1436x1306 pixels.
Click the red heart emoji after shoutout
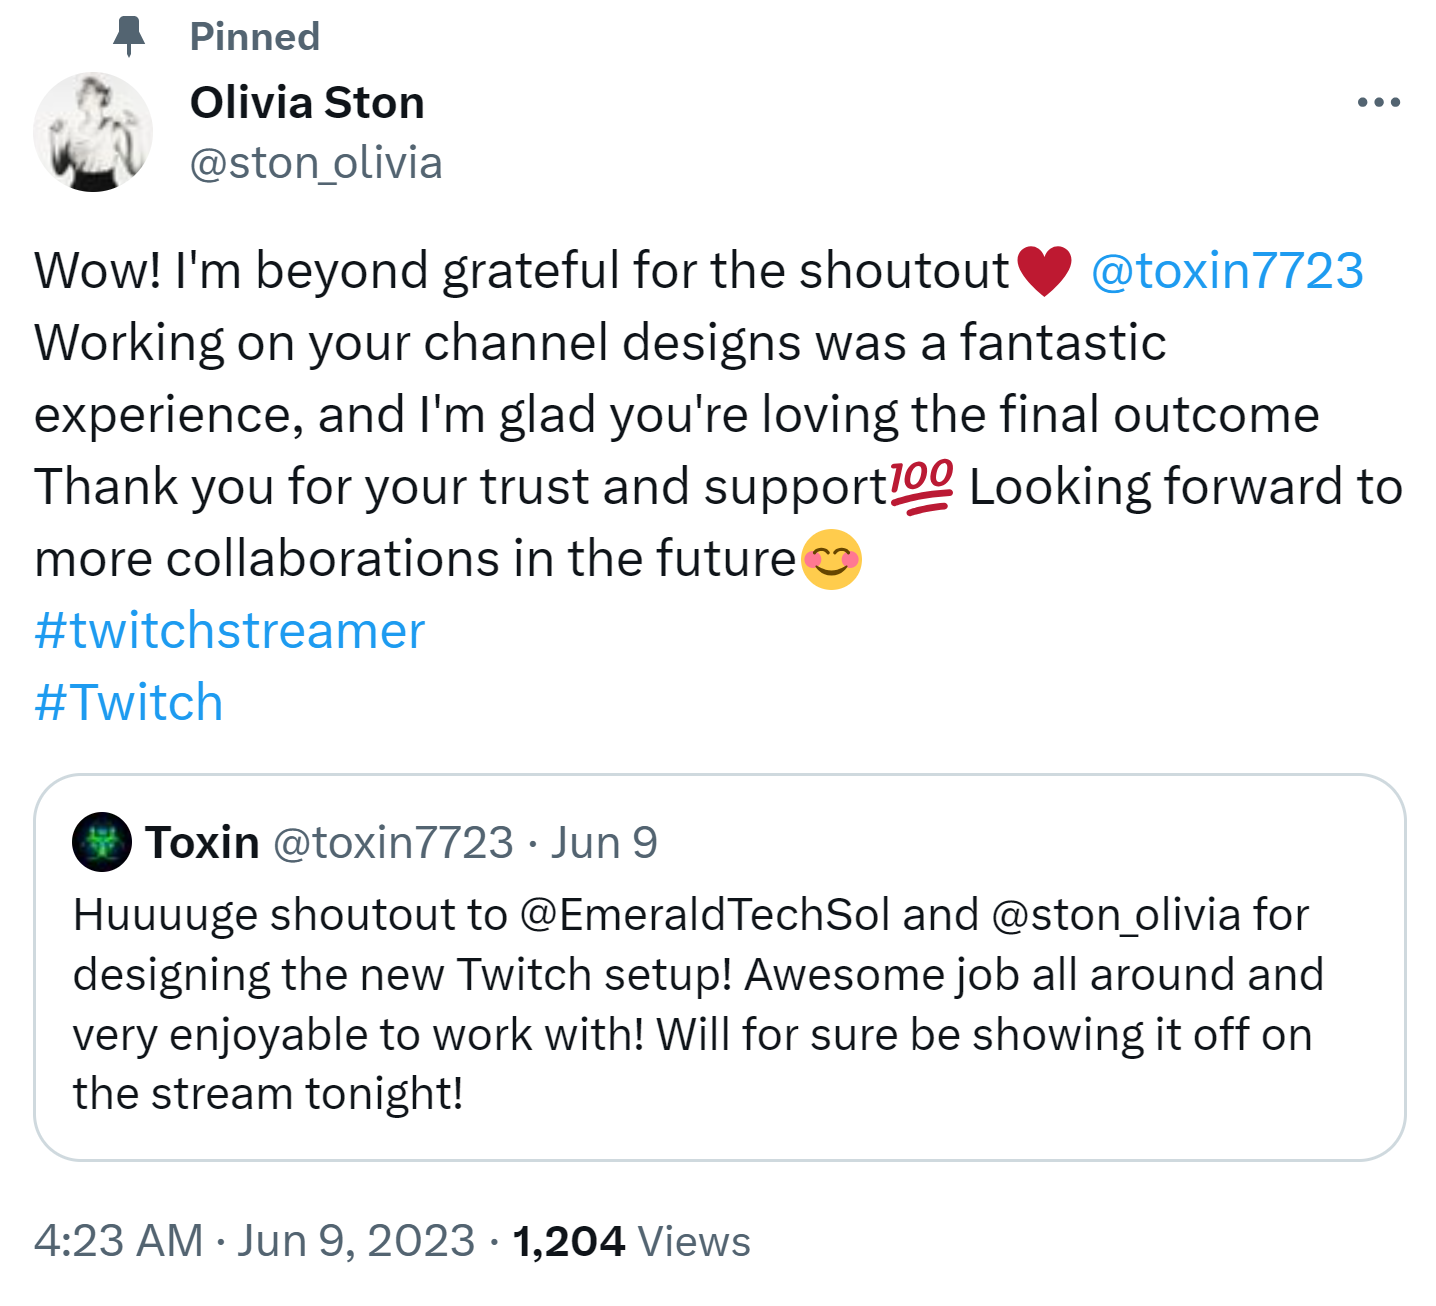pos(1043,271)
